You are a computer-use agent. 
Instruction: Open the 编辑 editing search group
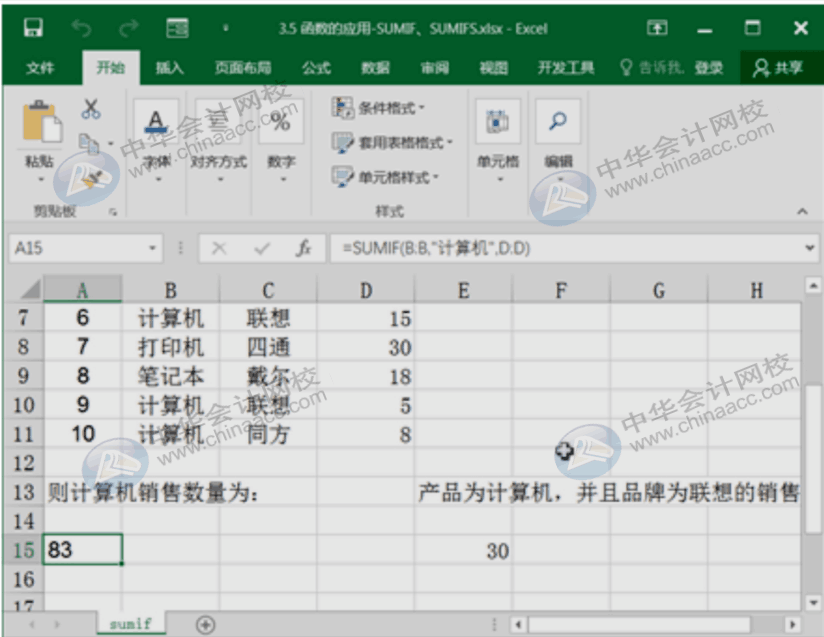[x=558, y=139]
